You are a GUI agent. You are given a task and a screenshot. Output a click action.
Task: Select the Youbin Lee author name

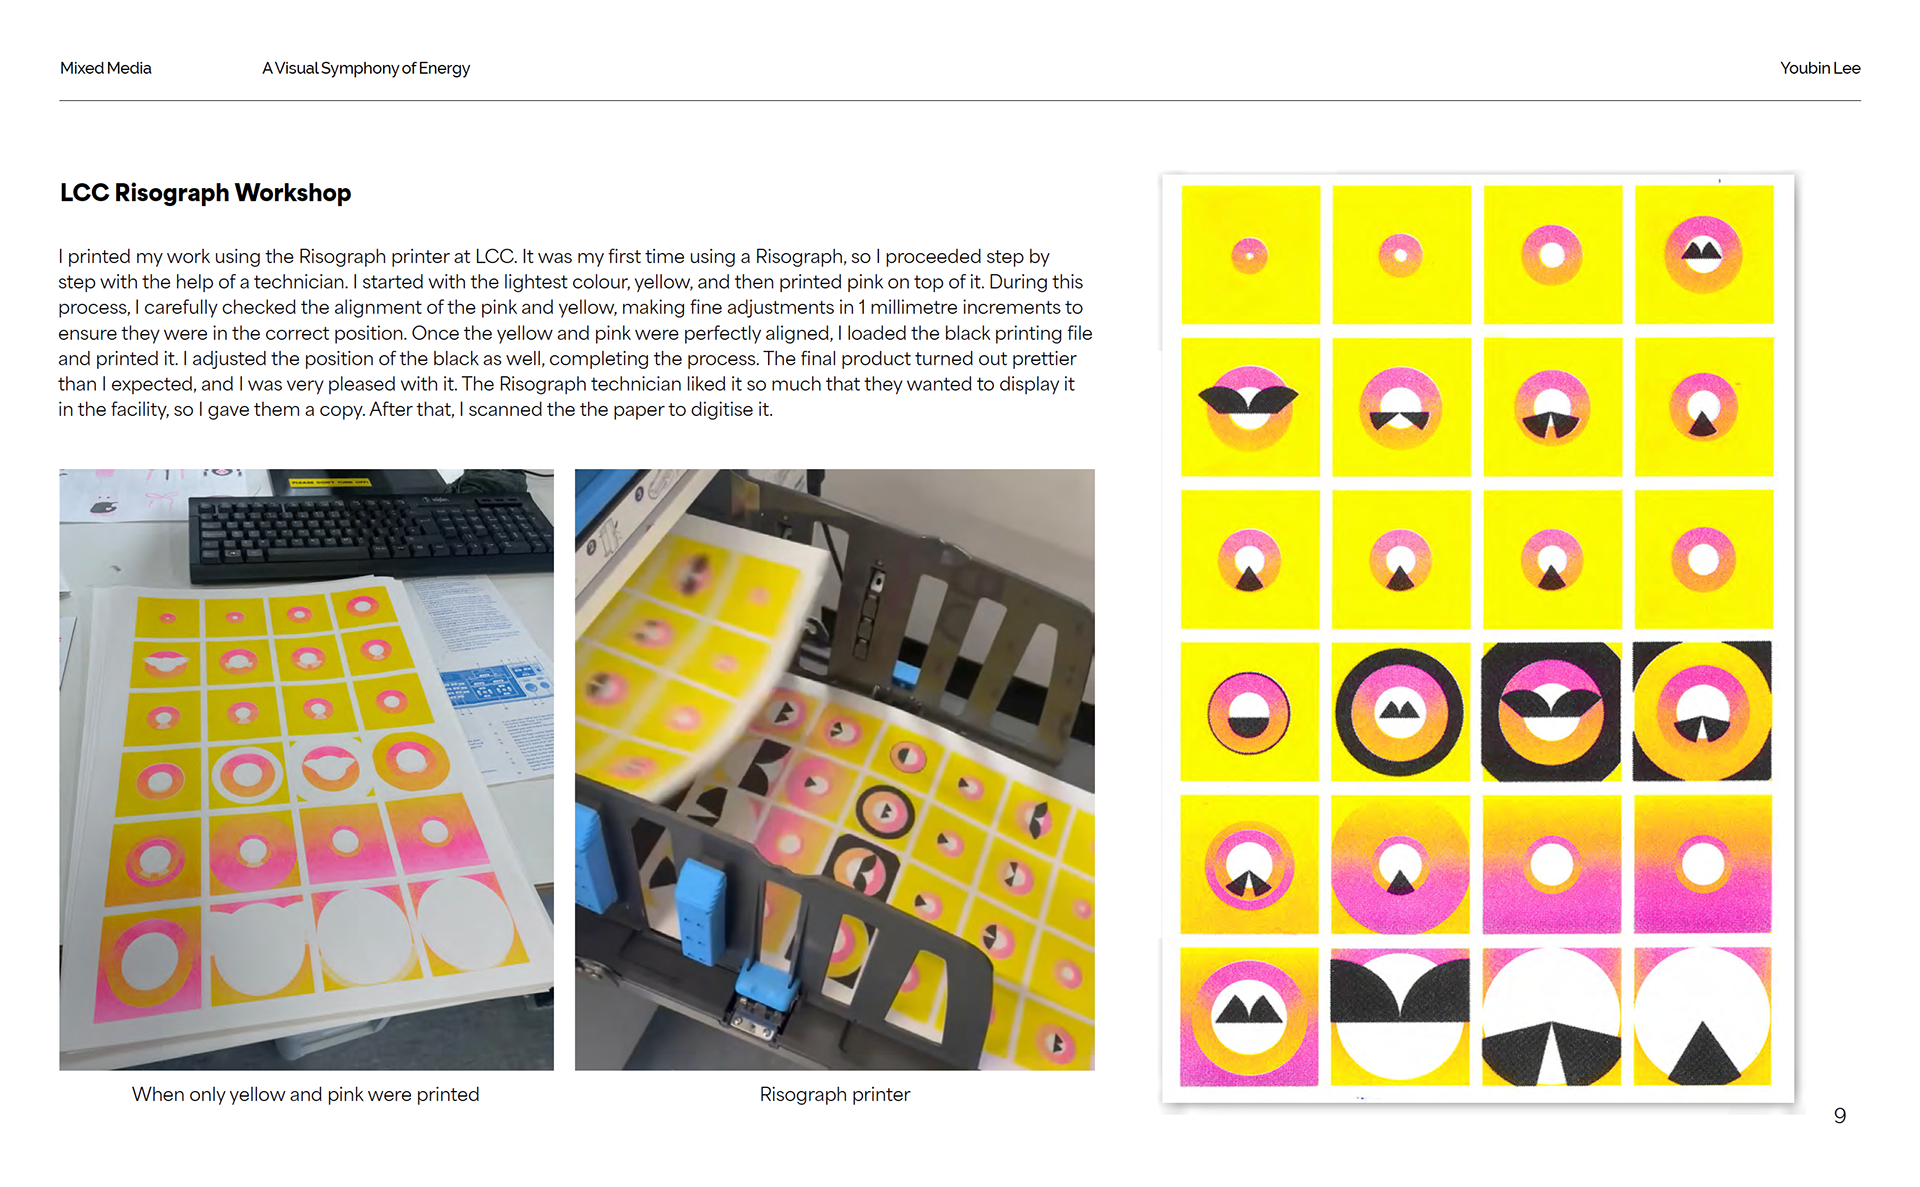pos(1820,68)
